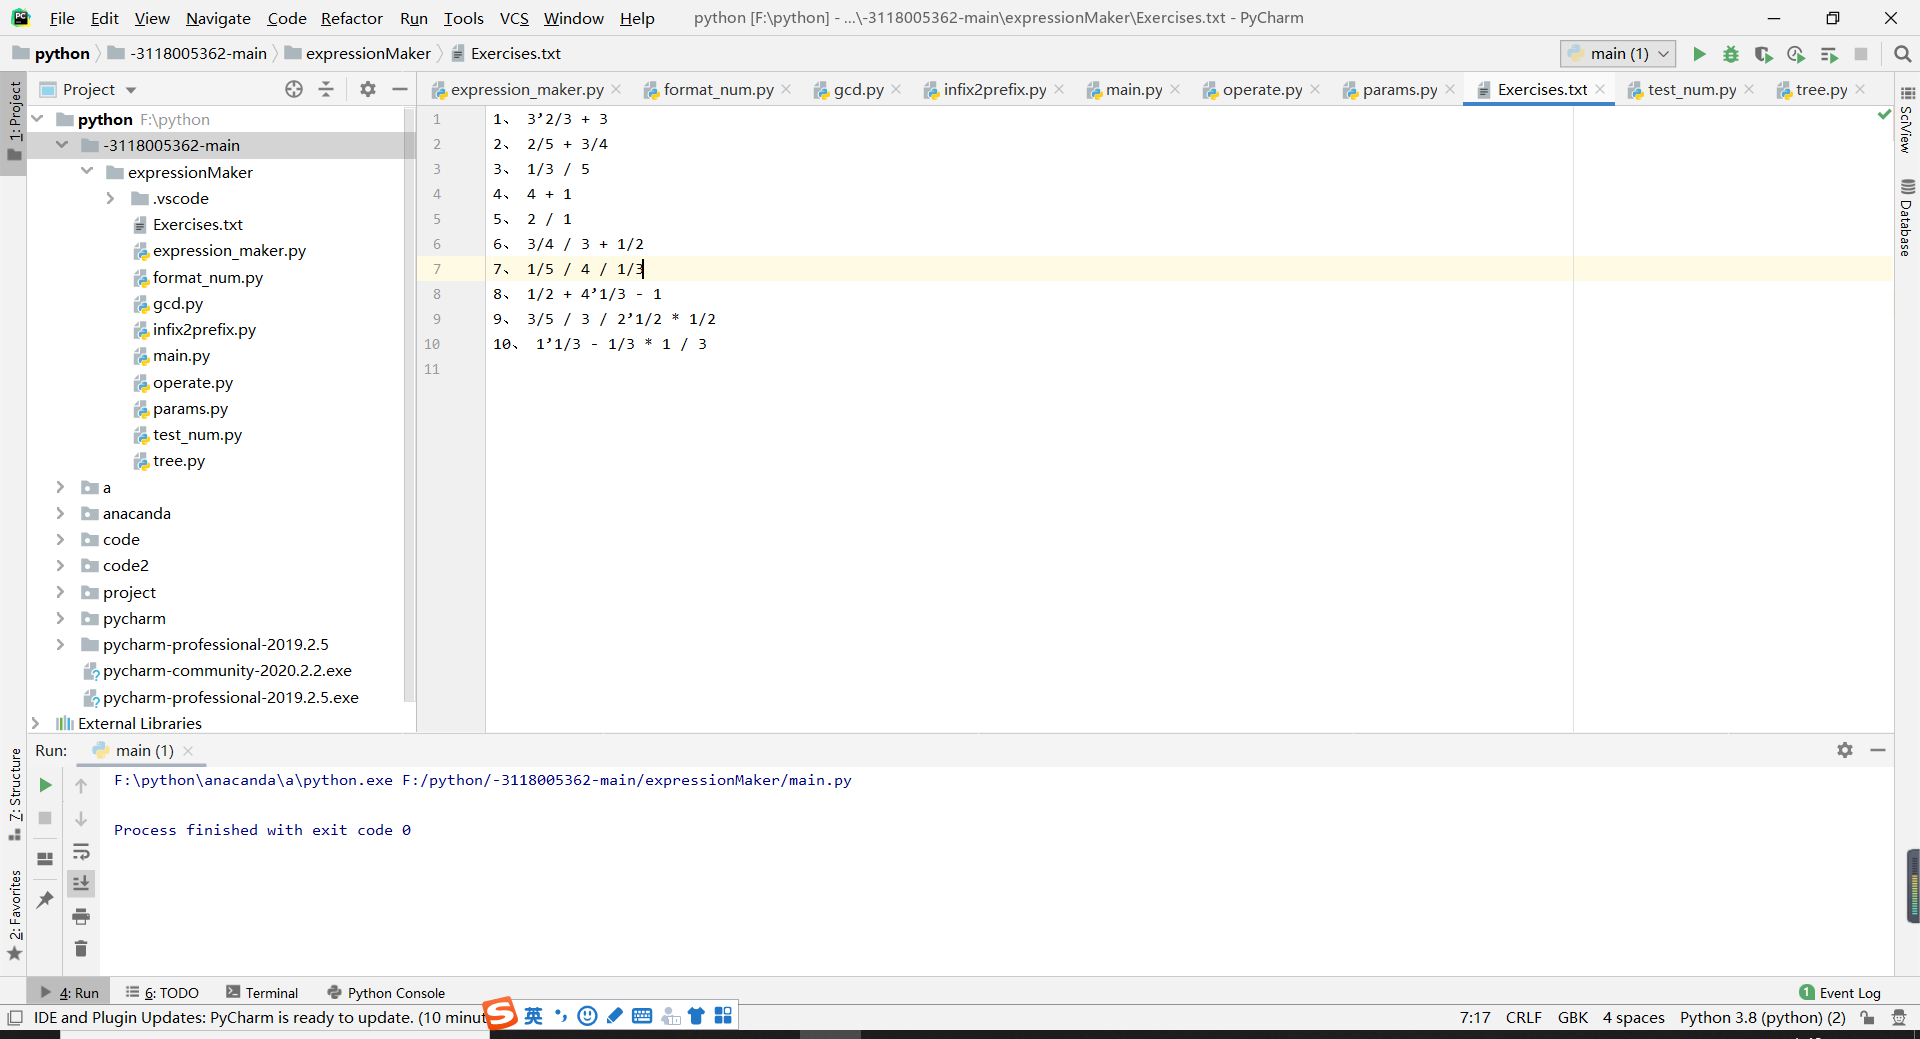Screen dimensions: 1920x1039
Task: Close the main (1) run tab
Action: (x=188, y=751)
